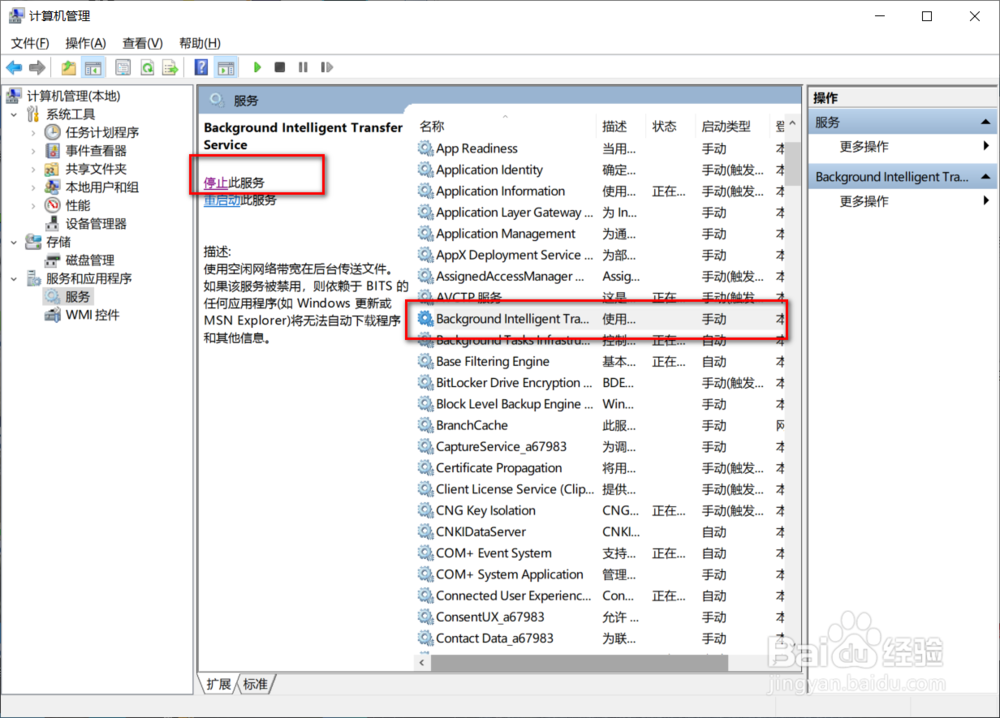Click the scroll-left arrow of services list

pos(422,663)
